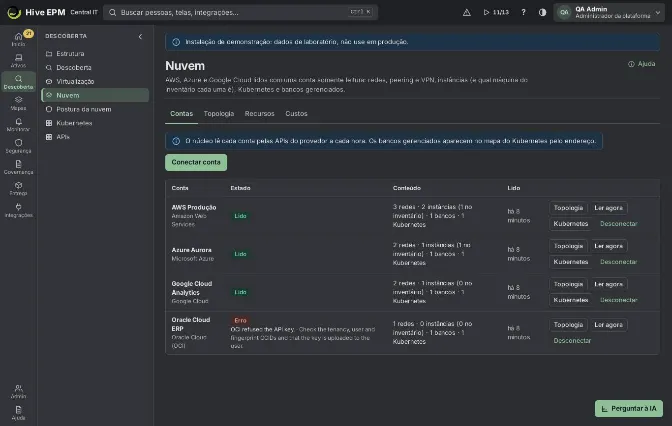Click info icon in the núcleo notice

point(176,141)
